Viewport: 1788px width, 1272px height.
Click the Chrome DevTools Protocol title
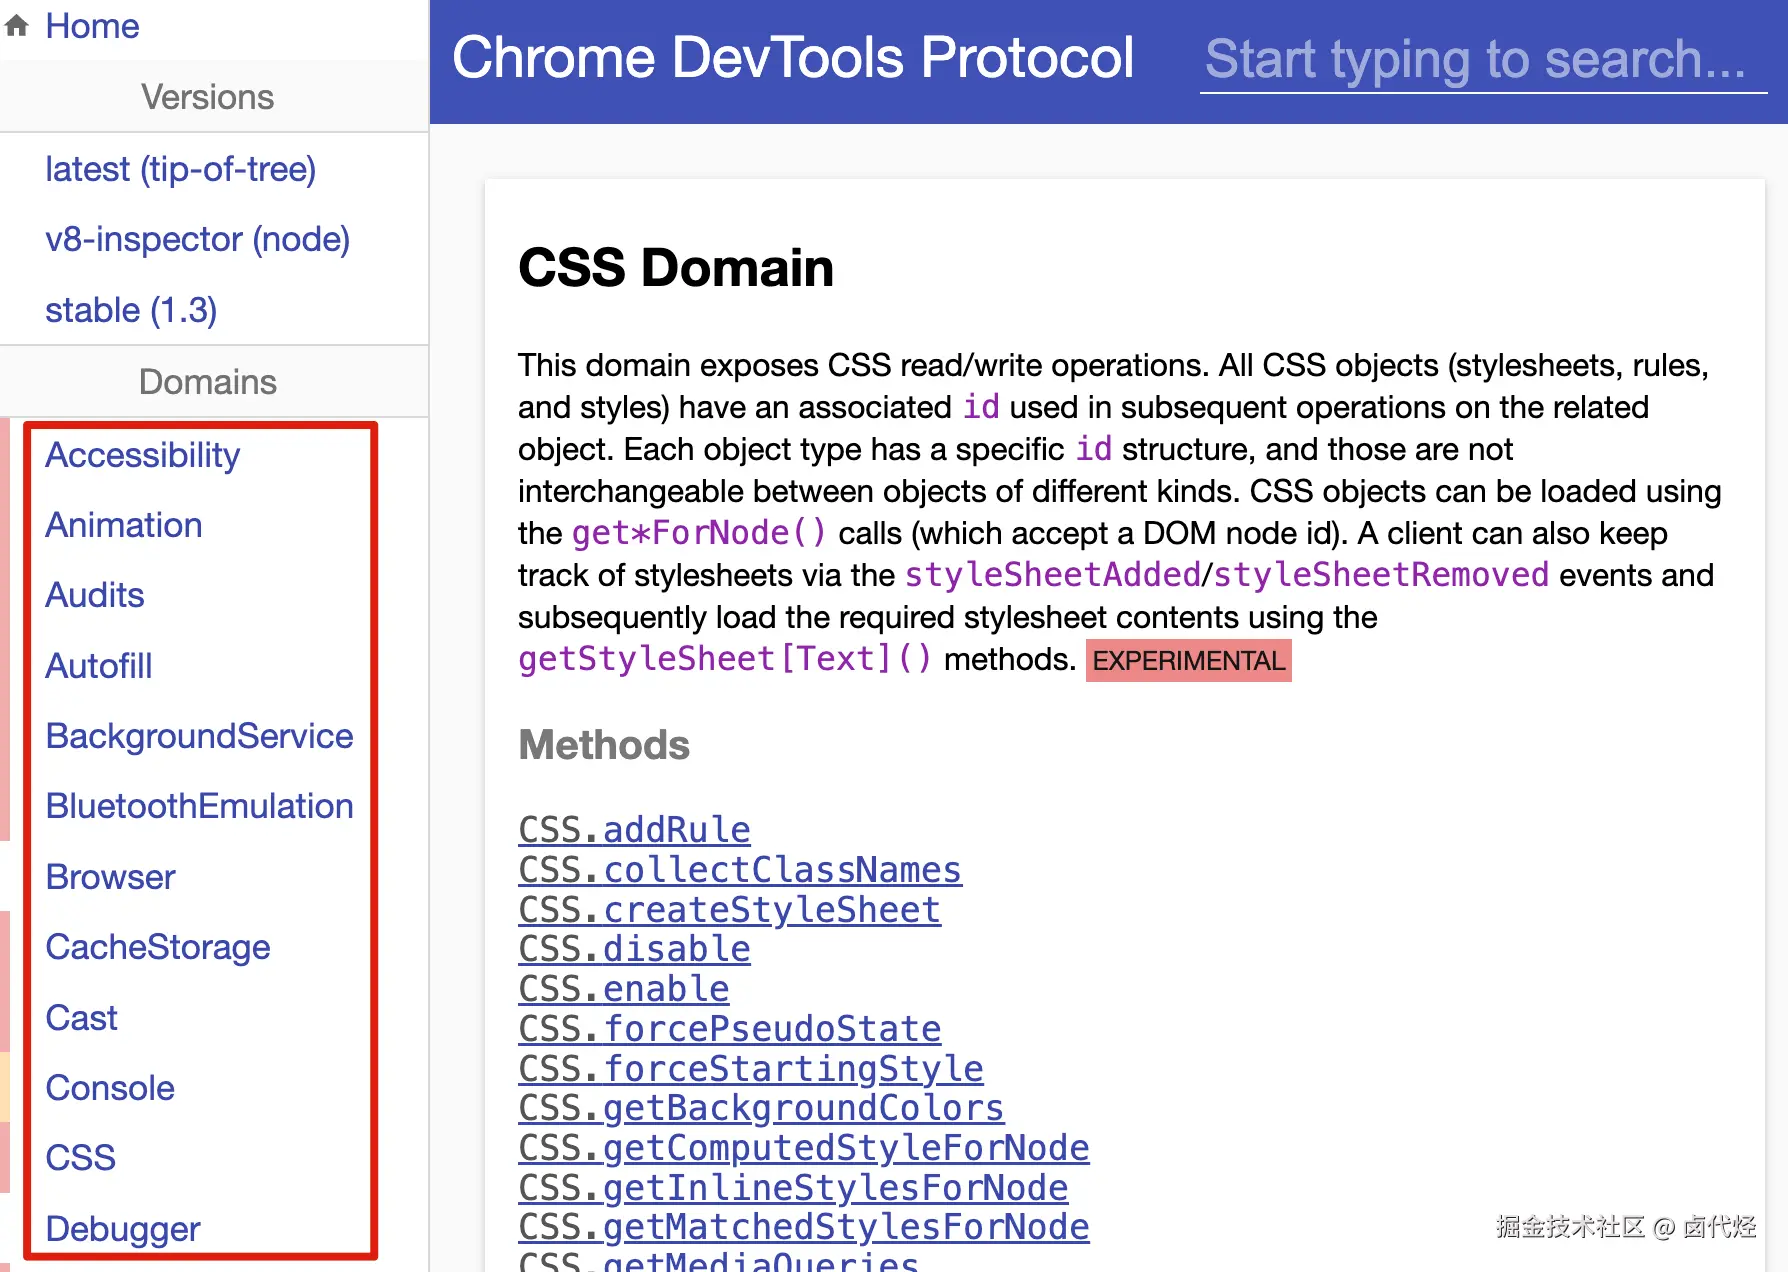(x=792, y=58)
